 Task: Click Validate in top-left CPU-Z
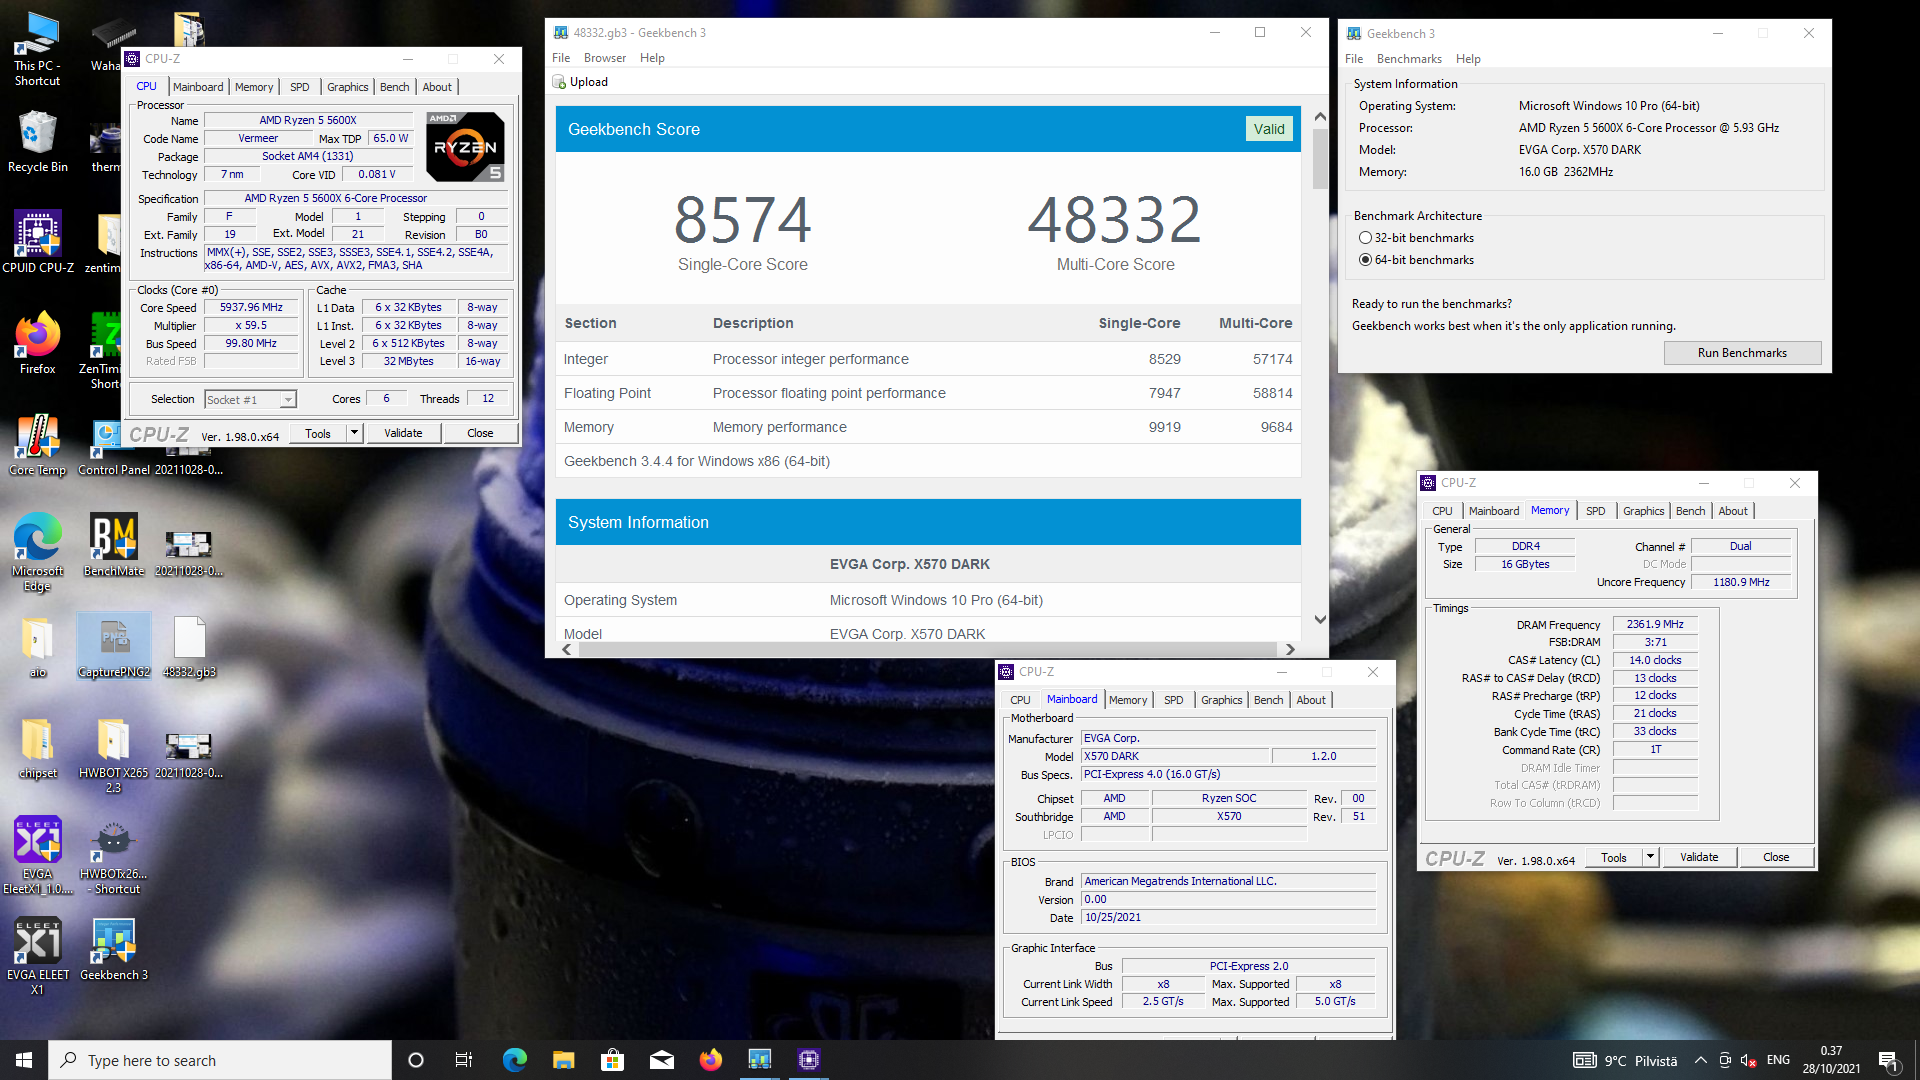(403, 433)
